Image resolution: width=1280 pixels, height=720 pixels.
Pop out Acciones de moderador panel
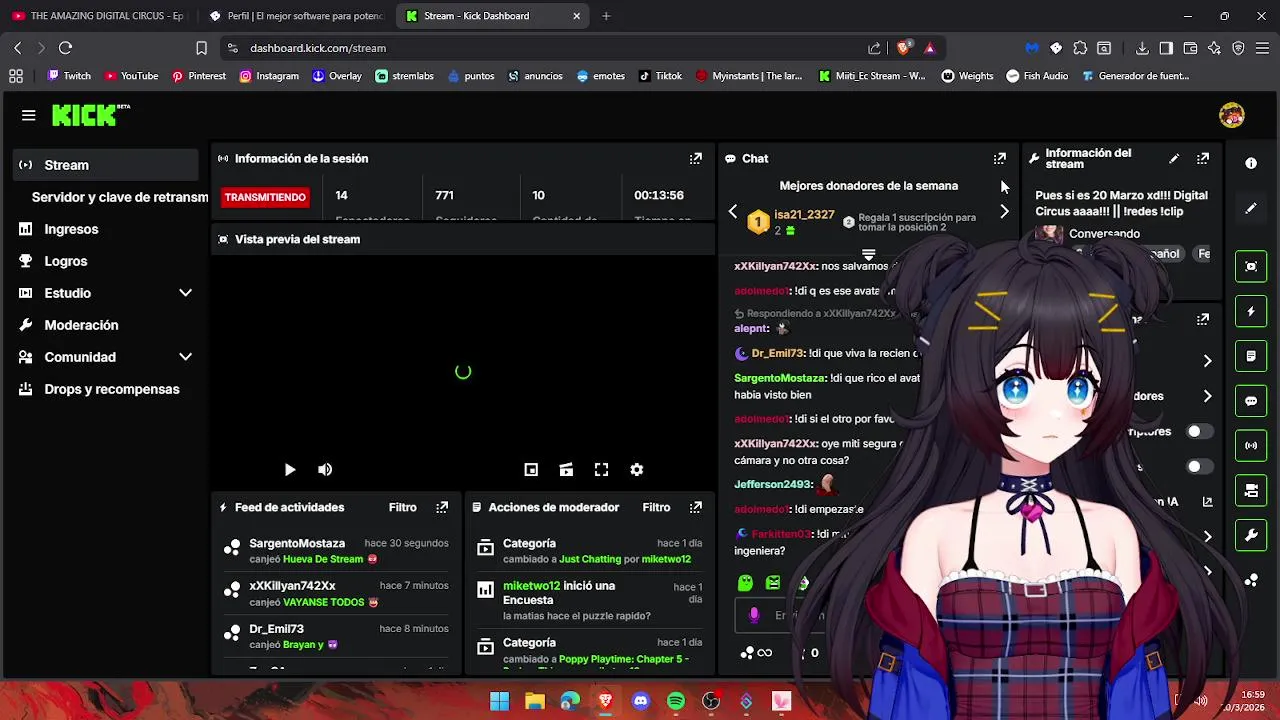[696, 507]
